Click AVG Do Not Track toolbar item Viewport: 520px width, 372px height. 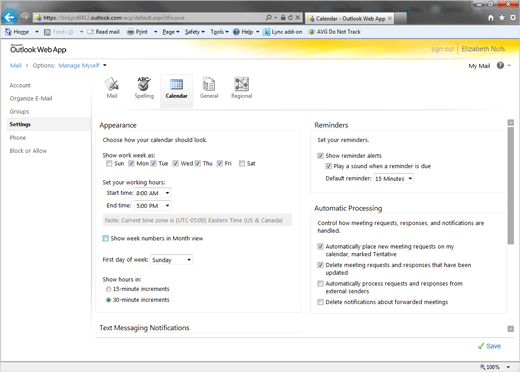[334, 32]
